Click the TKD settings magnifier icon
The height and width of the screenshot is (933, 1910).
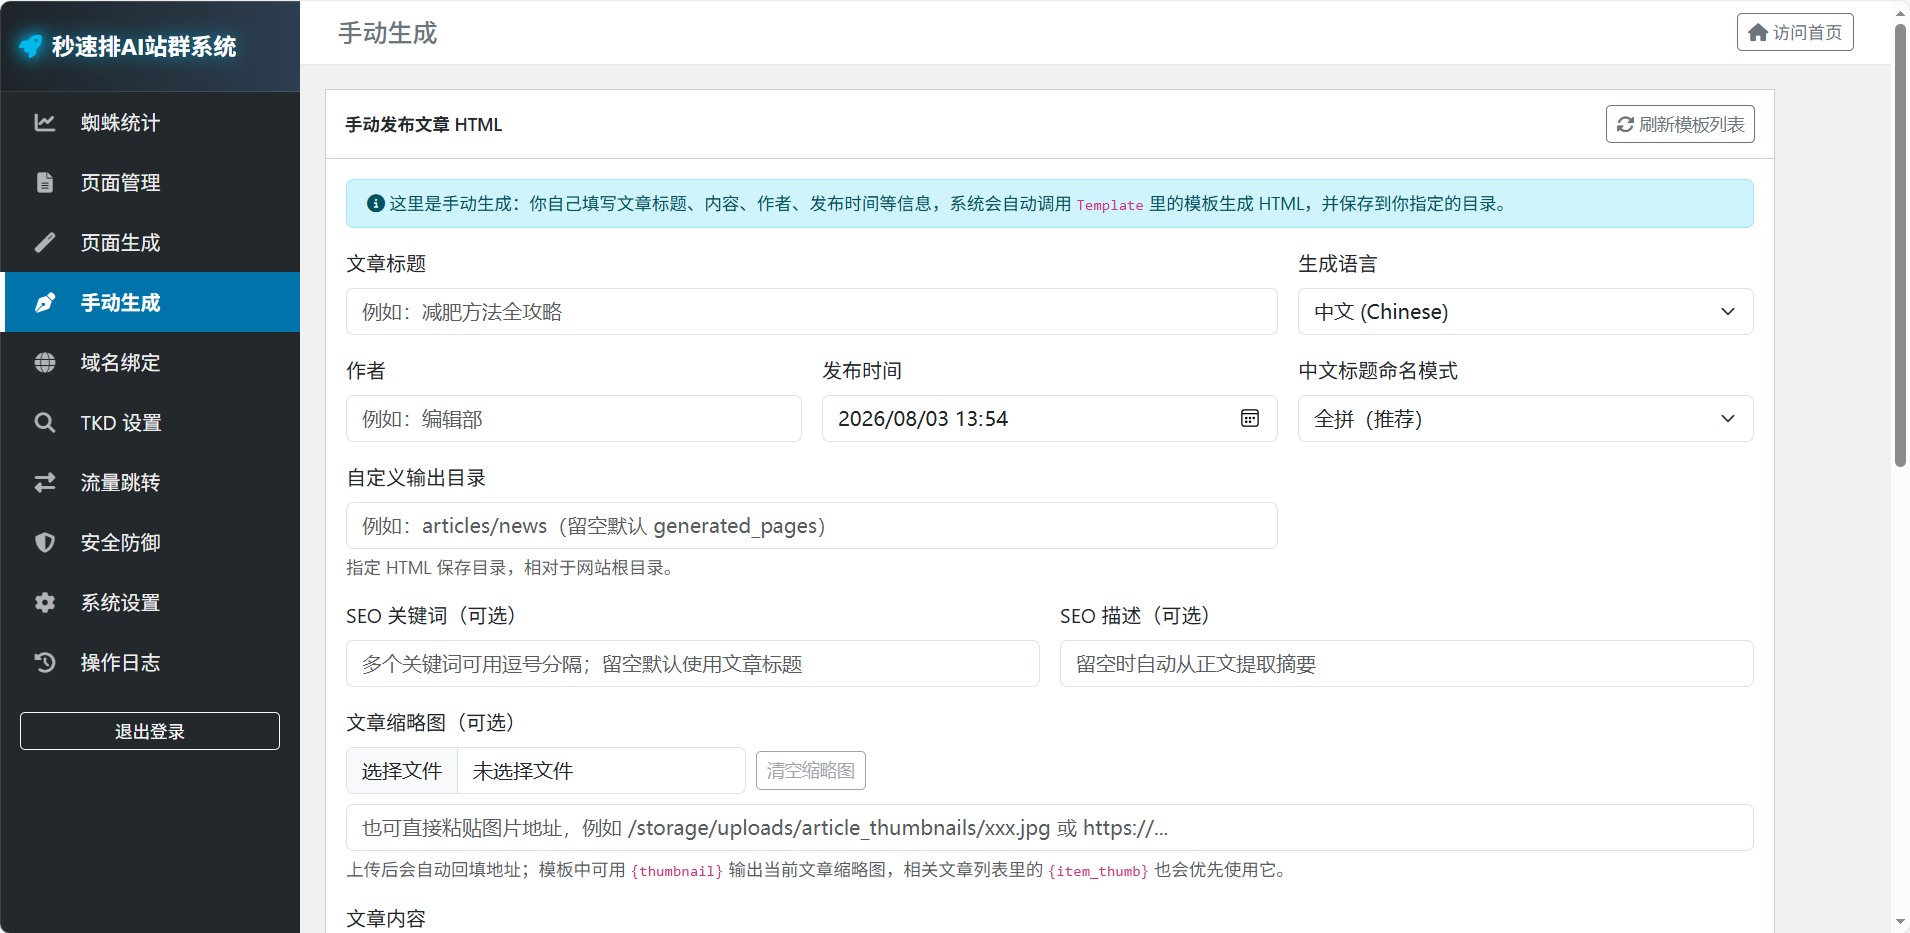tap(45, 423)
